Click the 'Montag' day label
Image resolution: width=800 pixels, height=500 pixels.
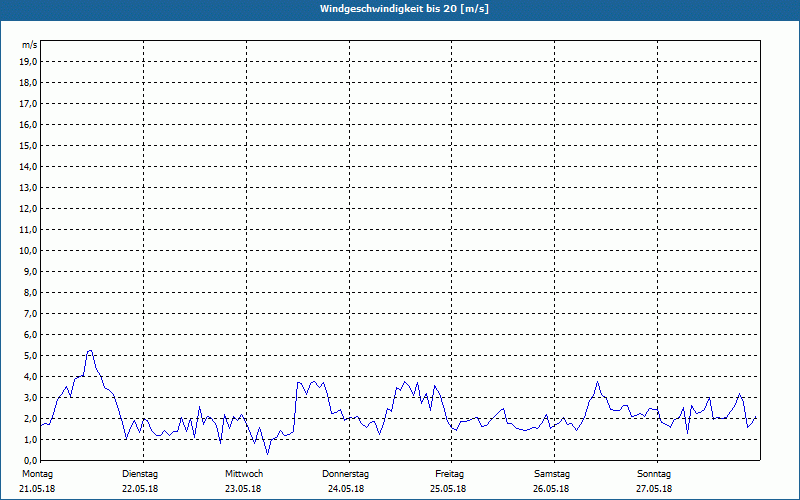[x=37, y=474]
